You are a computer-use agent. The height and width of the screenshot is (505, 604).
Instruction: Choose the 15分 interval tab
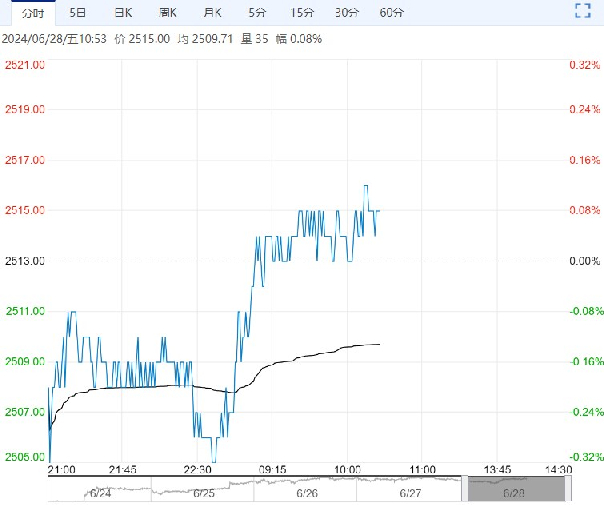tap(301, 13)
